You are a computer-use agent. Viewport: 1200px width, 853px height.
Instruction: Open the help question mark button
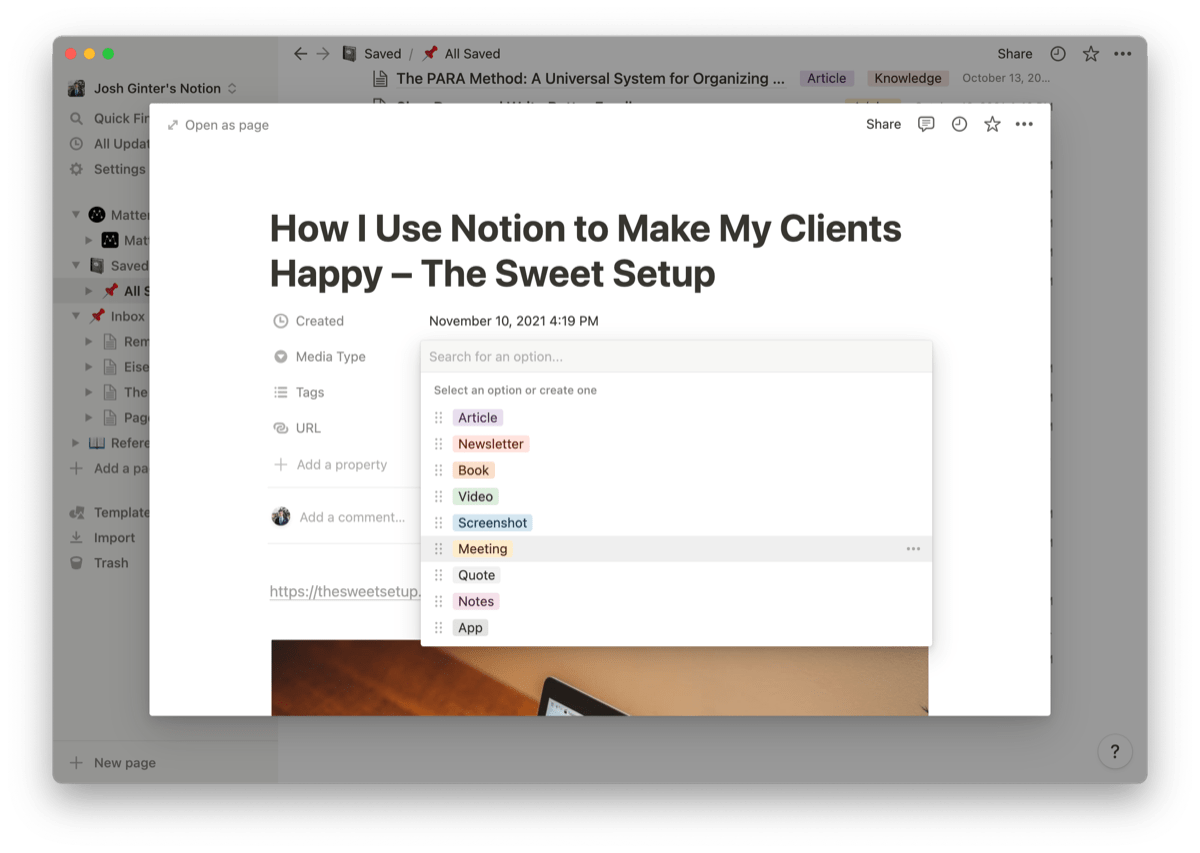tap(1115, 752)
